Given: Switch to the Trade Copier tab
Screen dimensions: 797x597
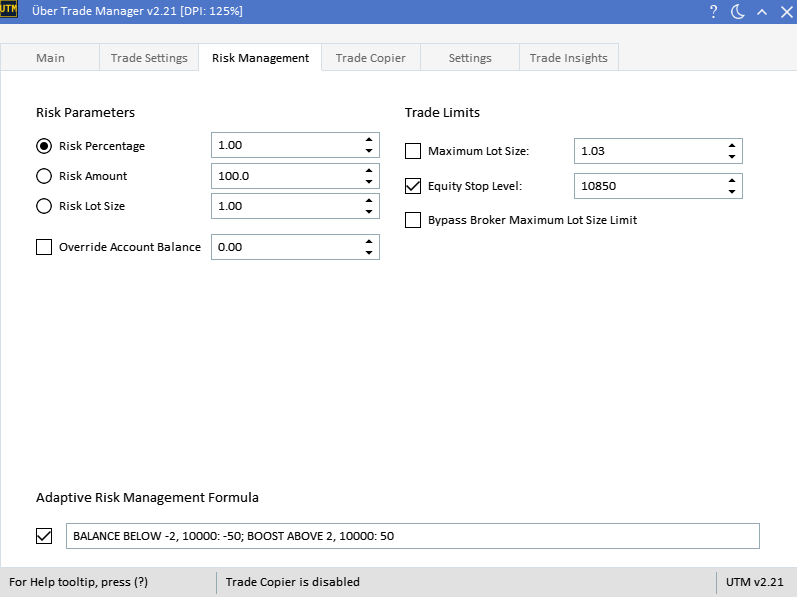Looking at the screenshot, I should tap(370, 58).
